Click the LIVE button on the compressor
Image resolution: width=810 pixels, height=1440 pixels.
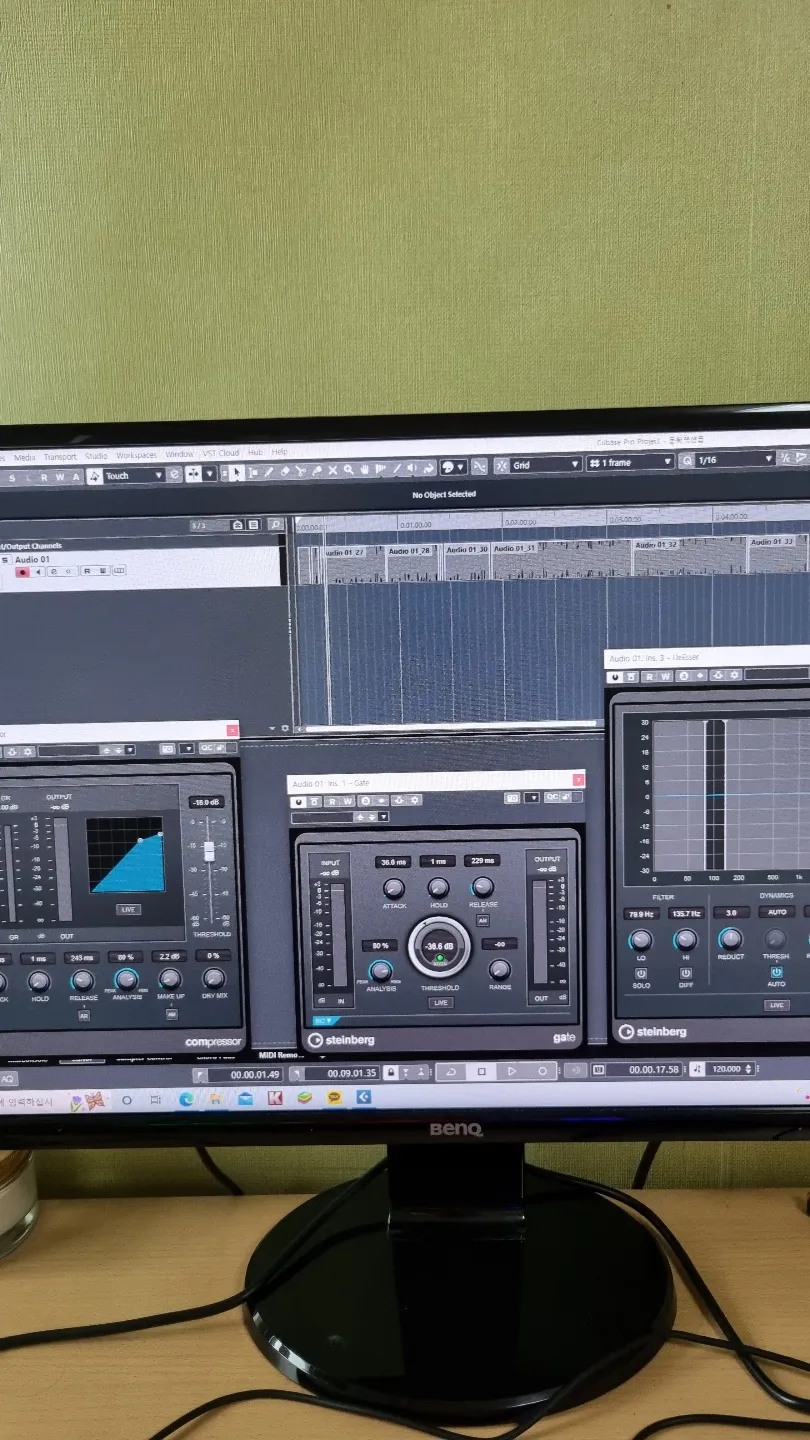[128, 909]
